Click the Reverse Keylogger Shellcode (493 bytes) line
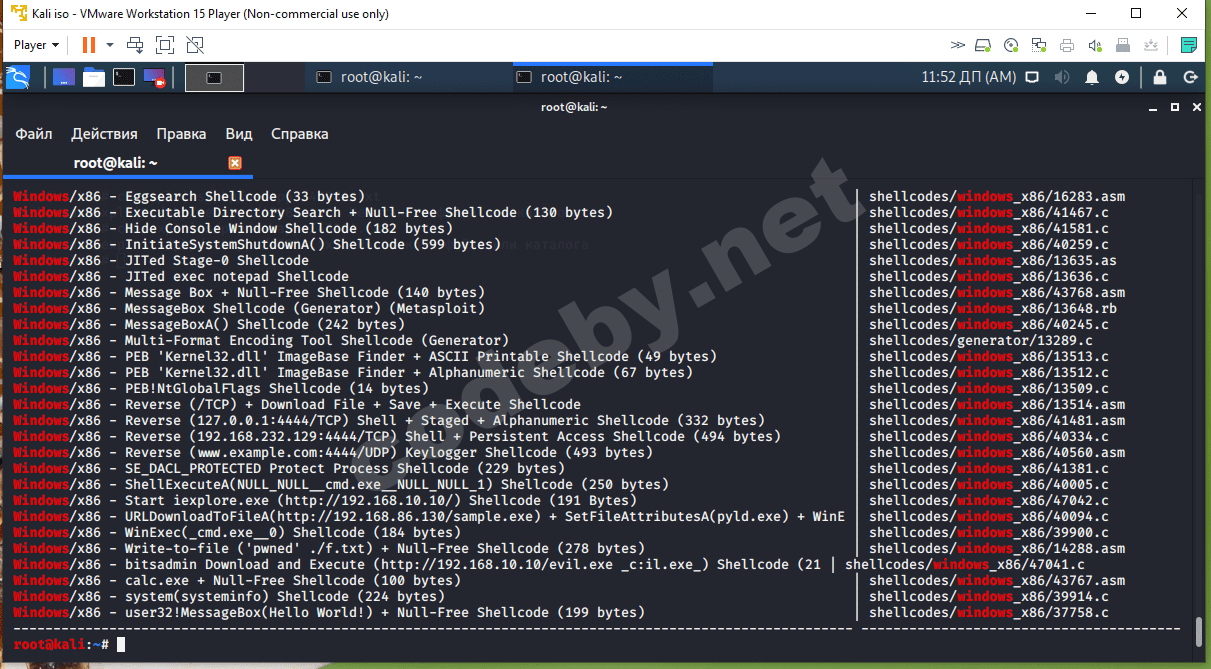The image size is (1211, 669). pos(333,452)
